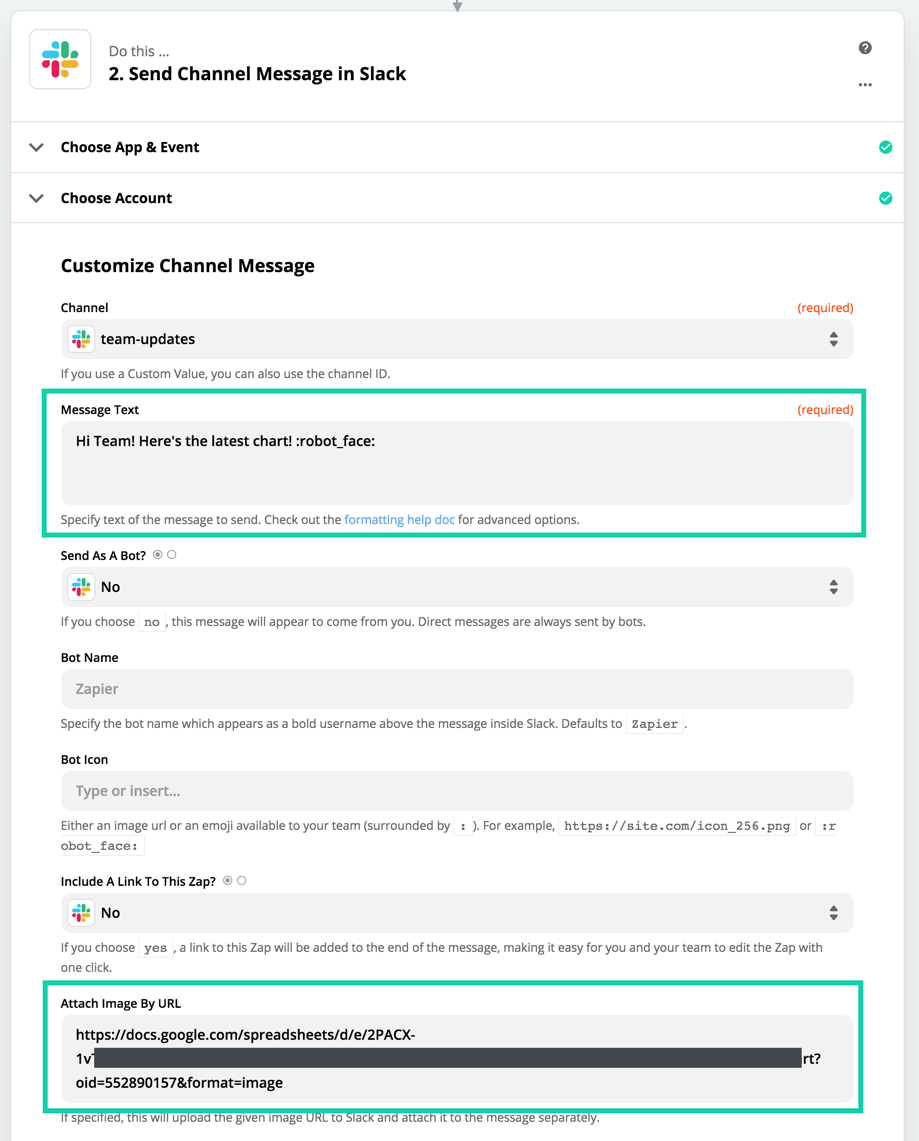Select second radio beside Include A Link To This Zap
919x1141 pixels.
click(x=242, y=880)
